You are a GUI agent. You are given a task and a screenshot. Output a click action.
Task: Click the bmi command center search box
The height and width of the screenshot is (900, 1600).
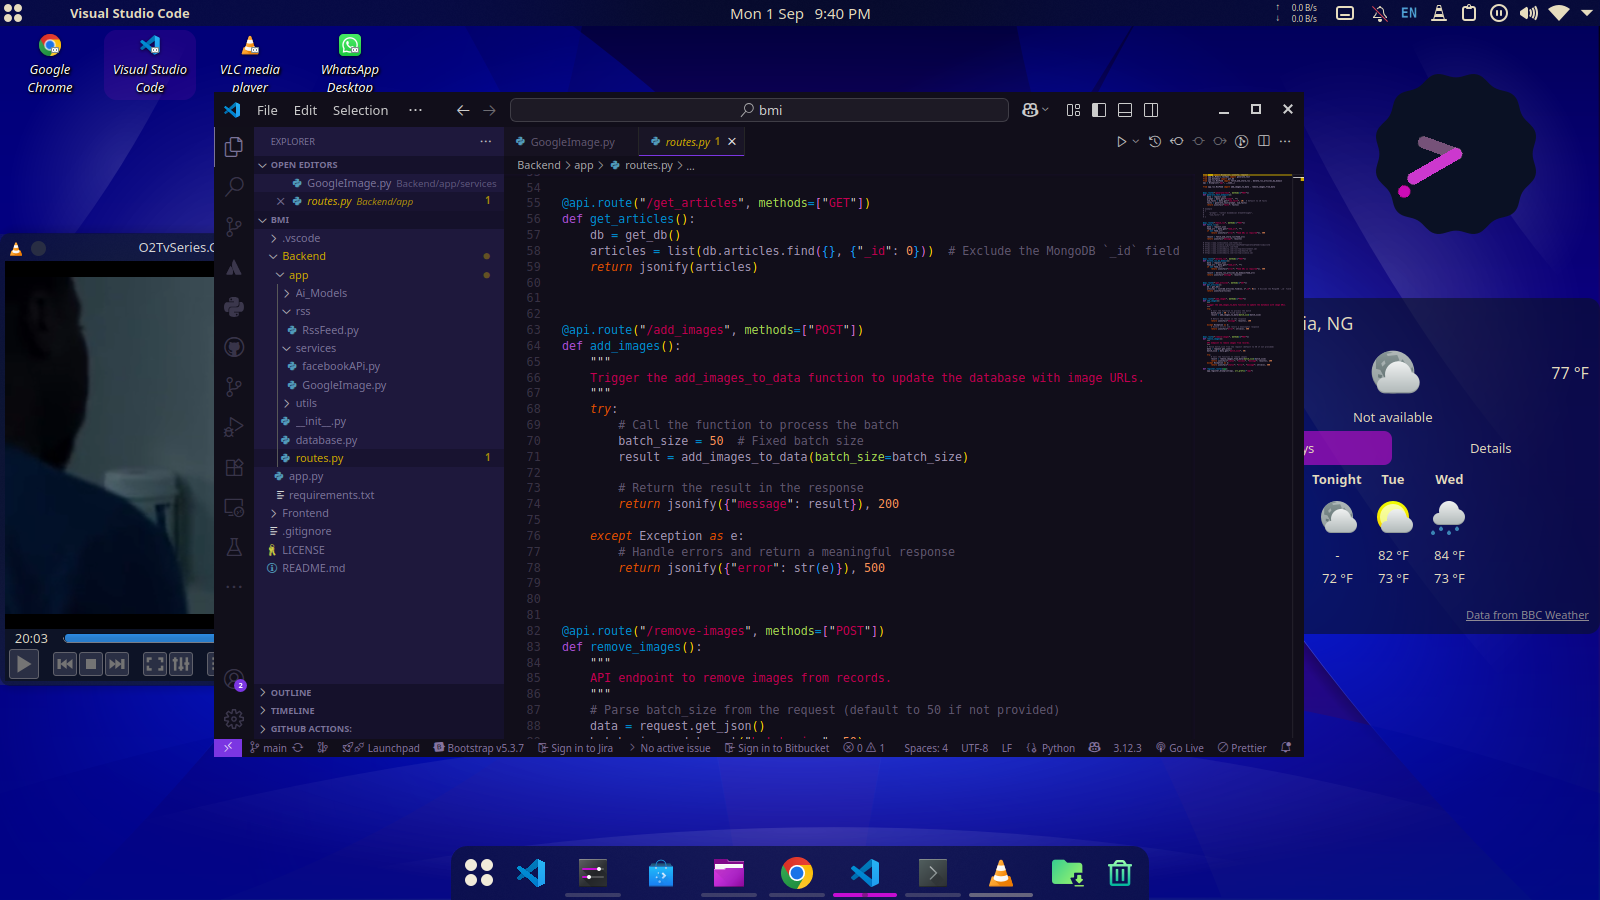(x=759, y=110)
